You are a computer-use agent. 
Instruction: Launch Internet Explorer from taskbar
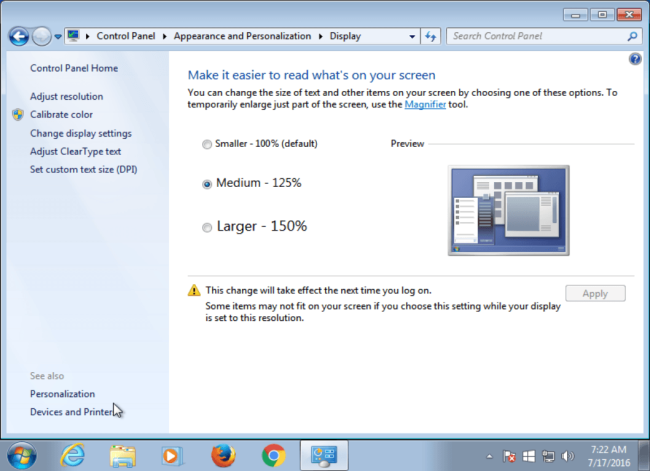73,456
